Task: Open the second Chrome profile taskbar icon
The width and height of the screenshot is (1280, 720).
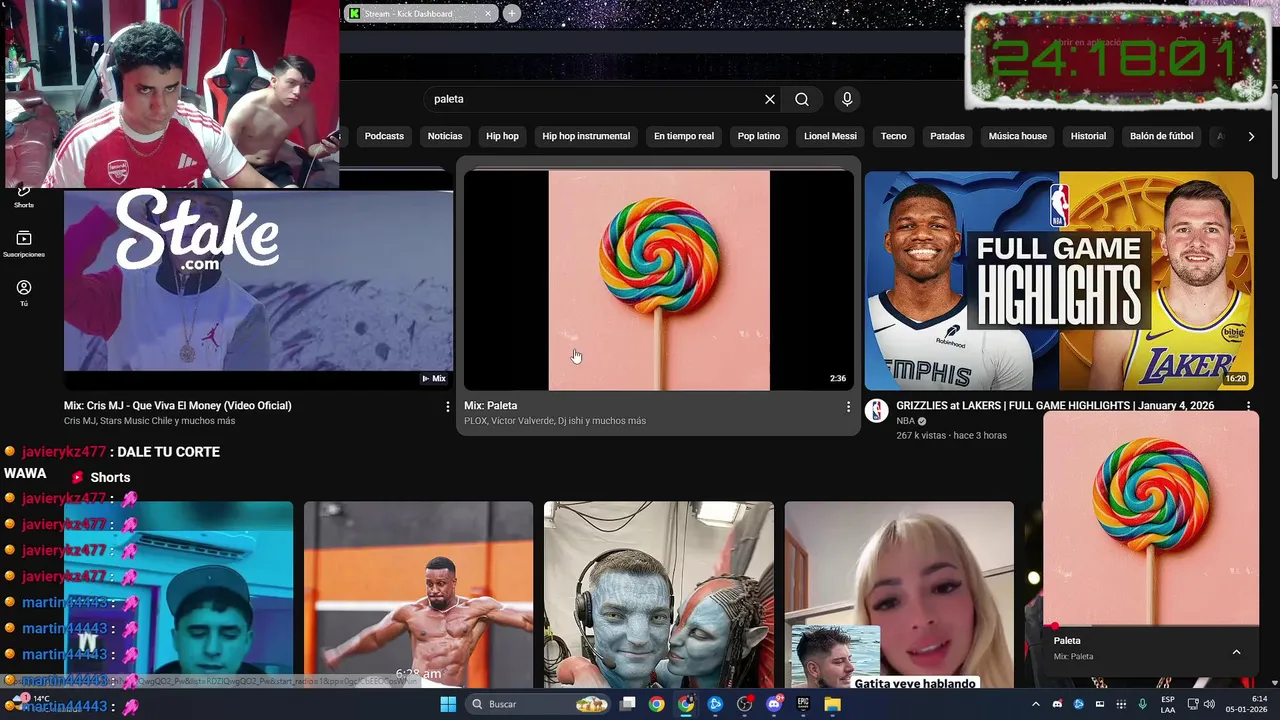Action: [x=686, y=704]
